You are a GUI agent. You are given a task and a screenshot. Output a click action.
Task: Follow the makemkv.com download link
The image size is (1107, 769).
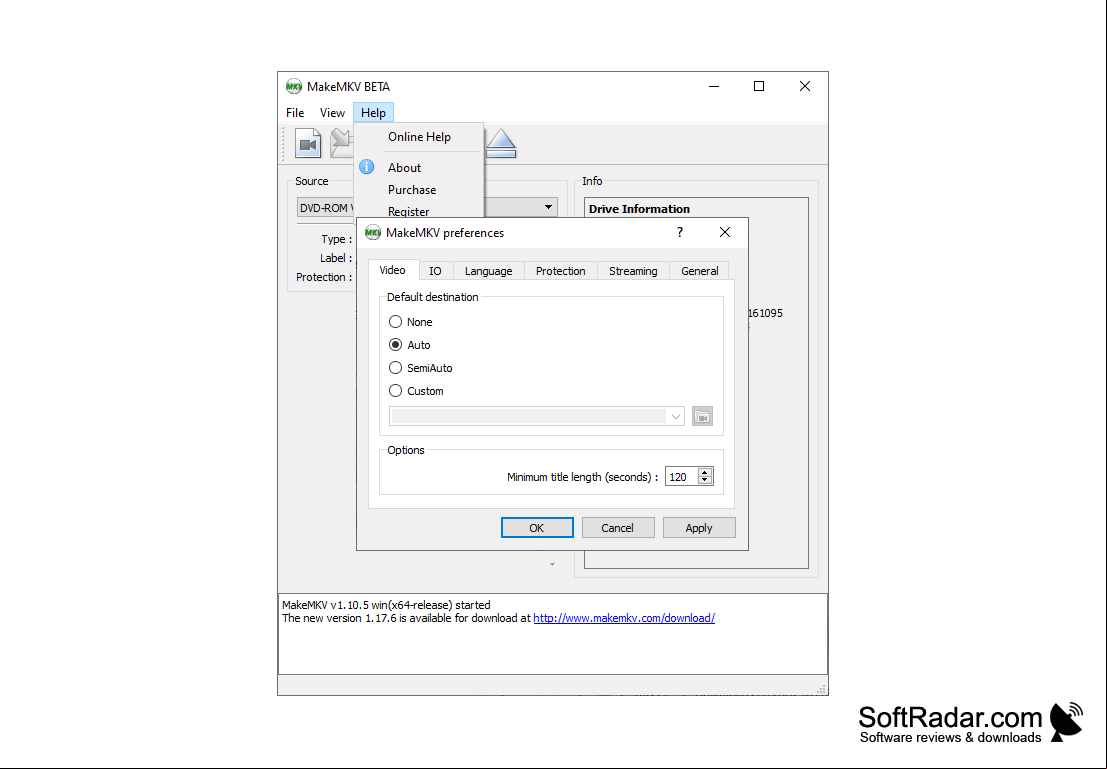(x=624, y=618)
